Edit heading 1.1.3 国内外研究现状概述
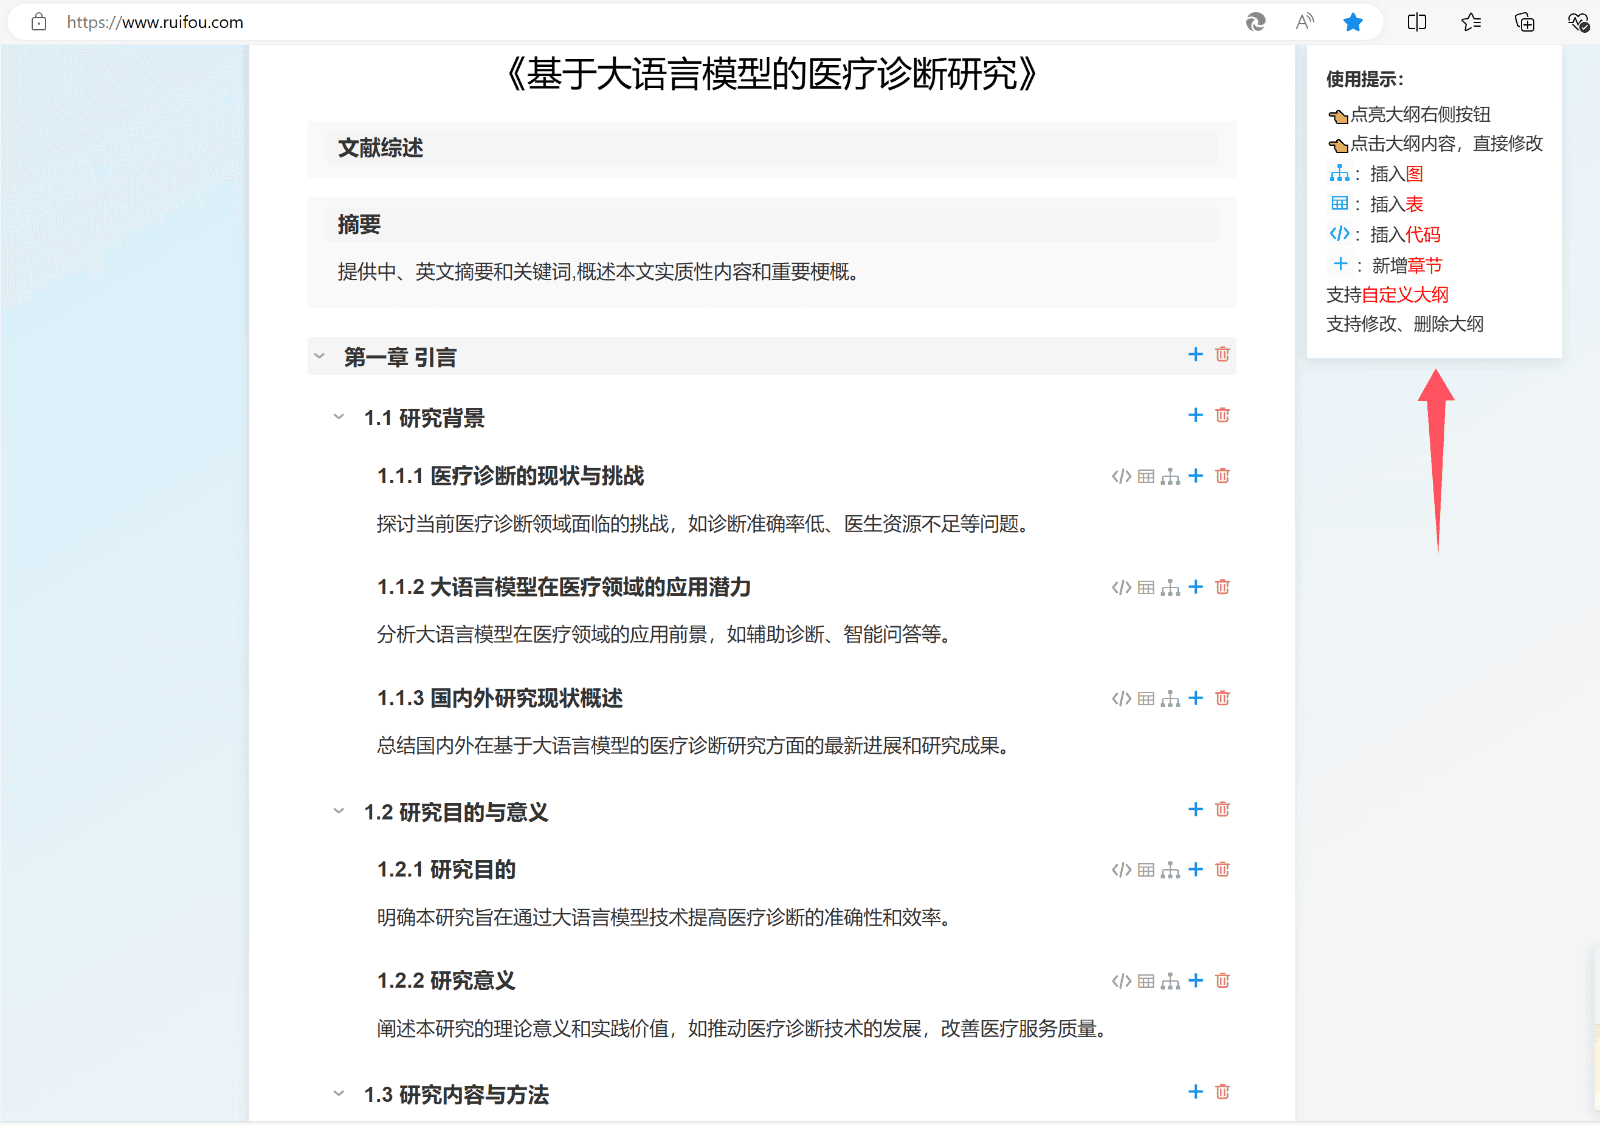The height and width of the screenshot is (1125, 1600). coord(500,698)
